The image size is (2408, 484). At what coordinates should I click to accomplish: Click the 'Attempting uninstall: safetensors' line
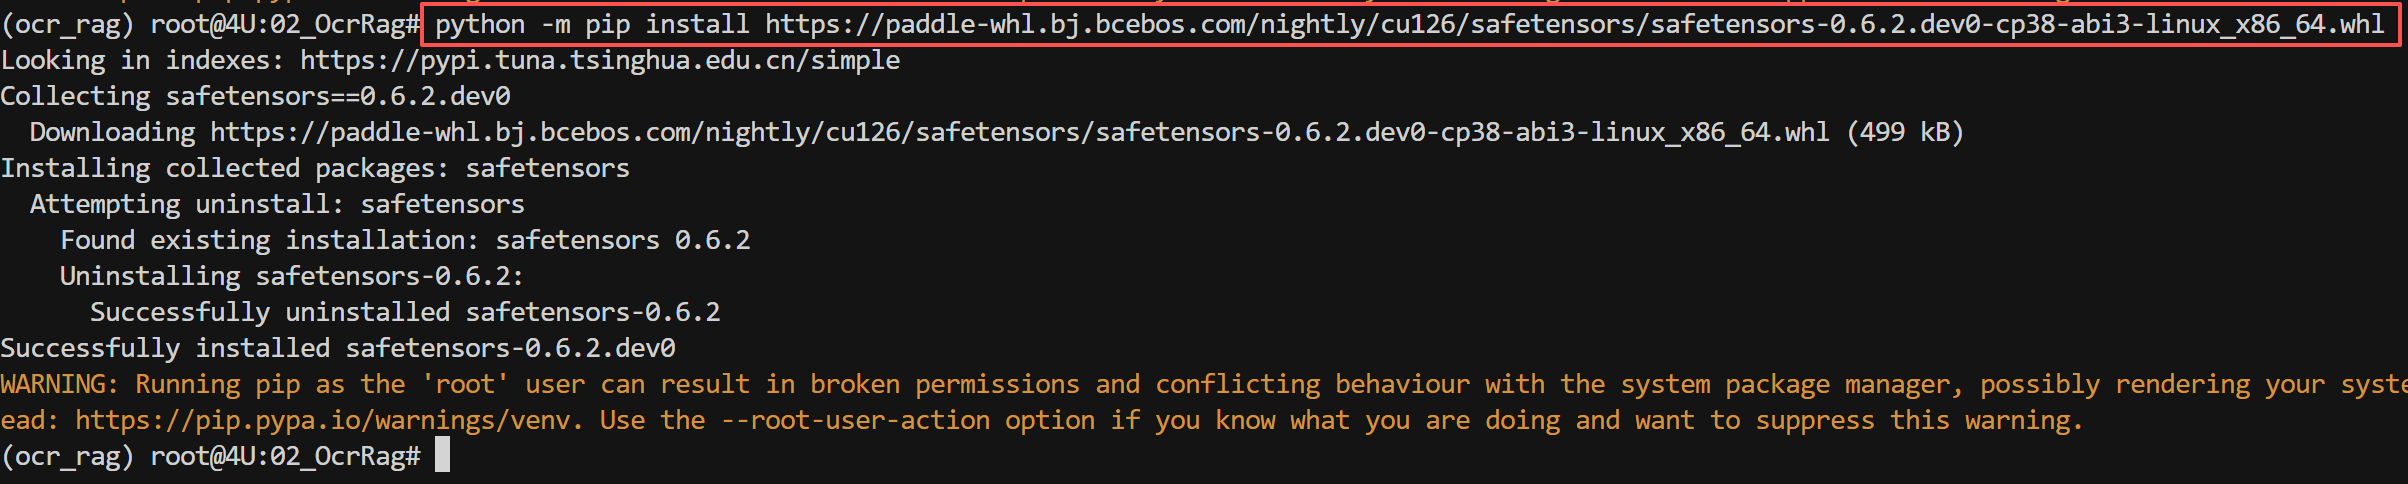pyautogui.click(x=277, y=205)
